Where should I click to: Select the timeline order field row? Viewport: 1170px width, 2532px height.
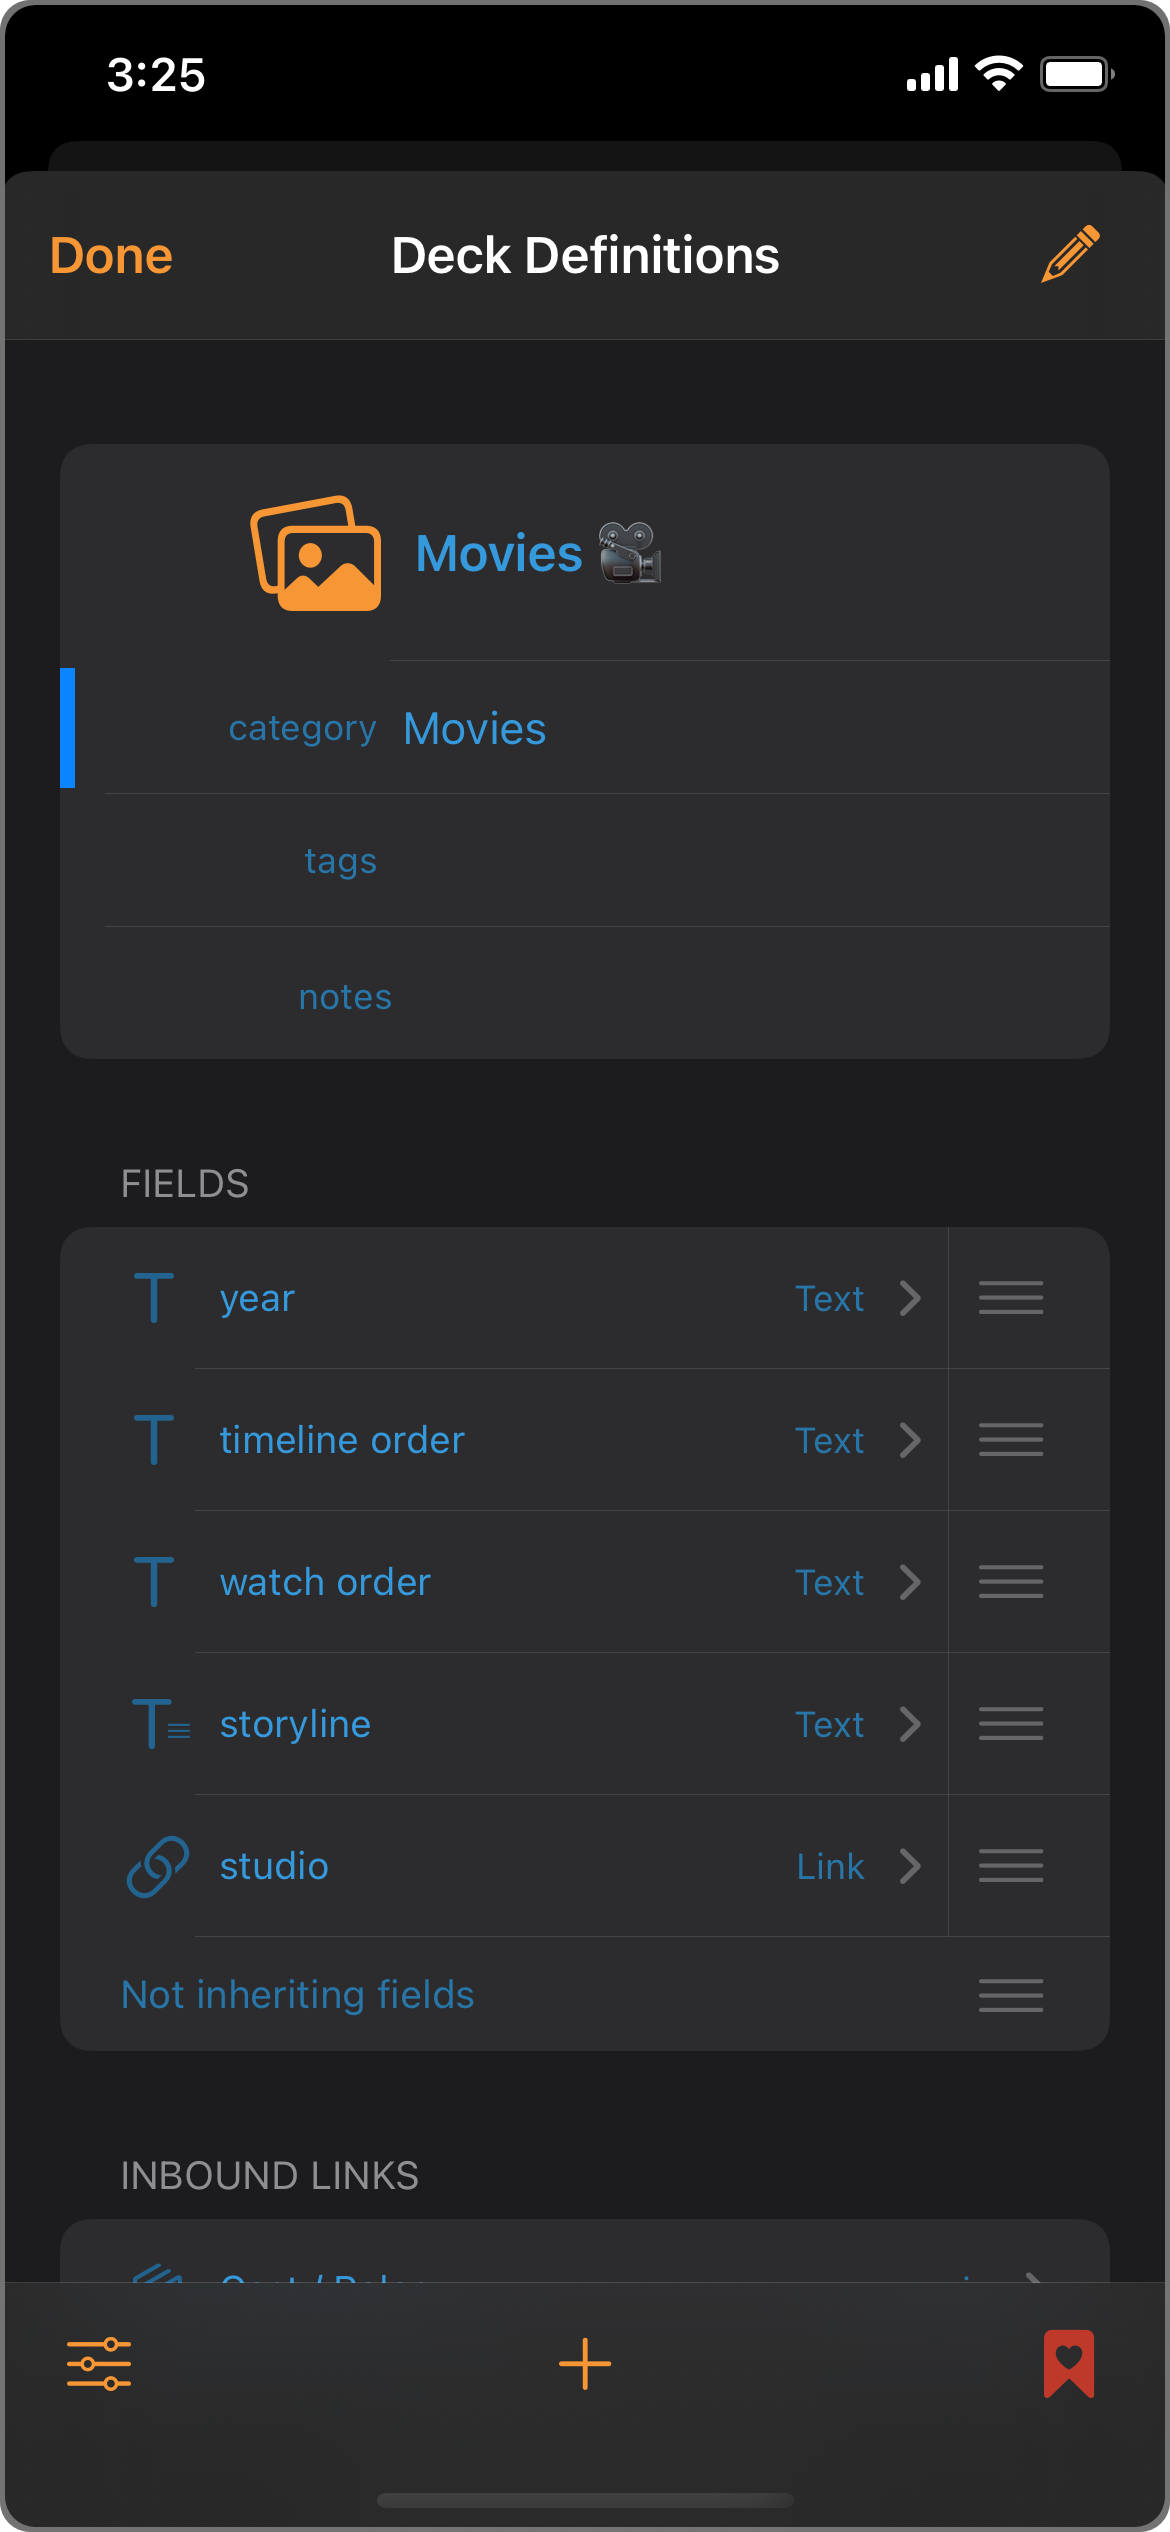(x=500, y=1440)
